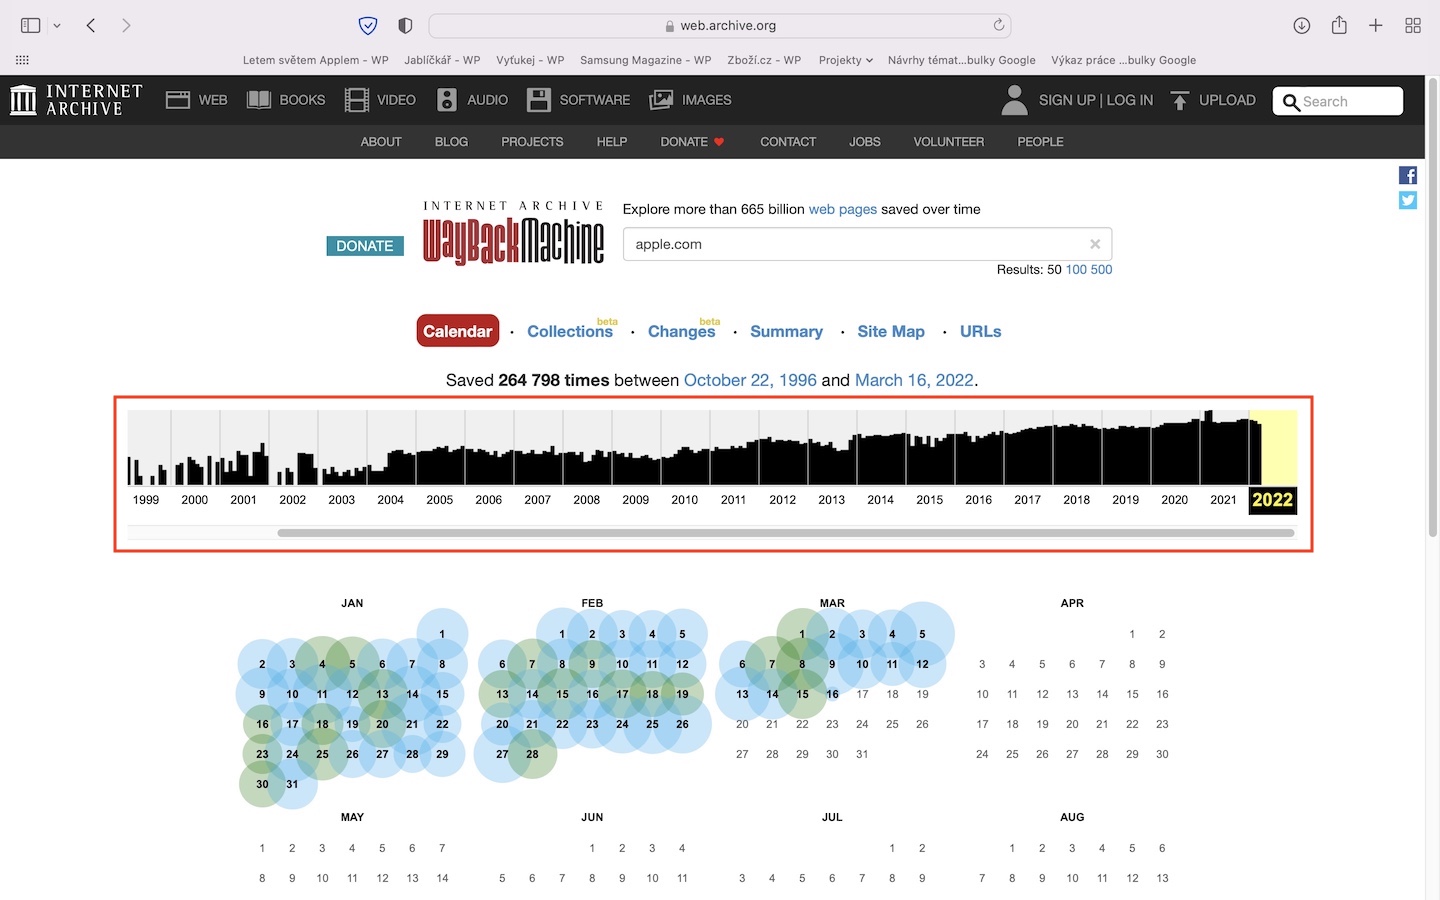Open the Images section icon

[x=661, y=100]
